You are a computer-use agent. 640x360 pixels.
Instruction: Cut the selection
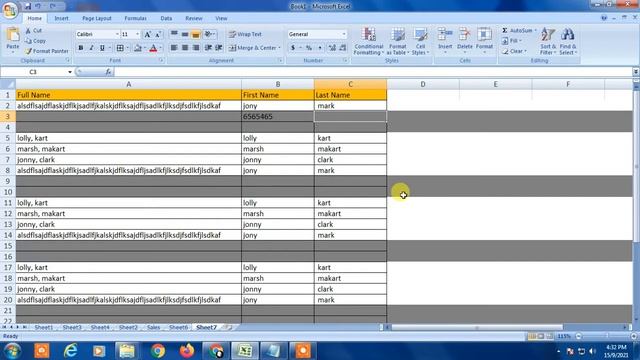(33, 31)
